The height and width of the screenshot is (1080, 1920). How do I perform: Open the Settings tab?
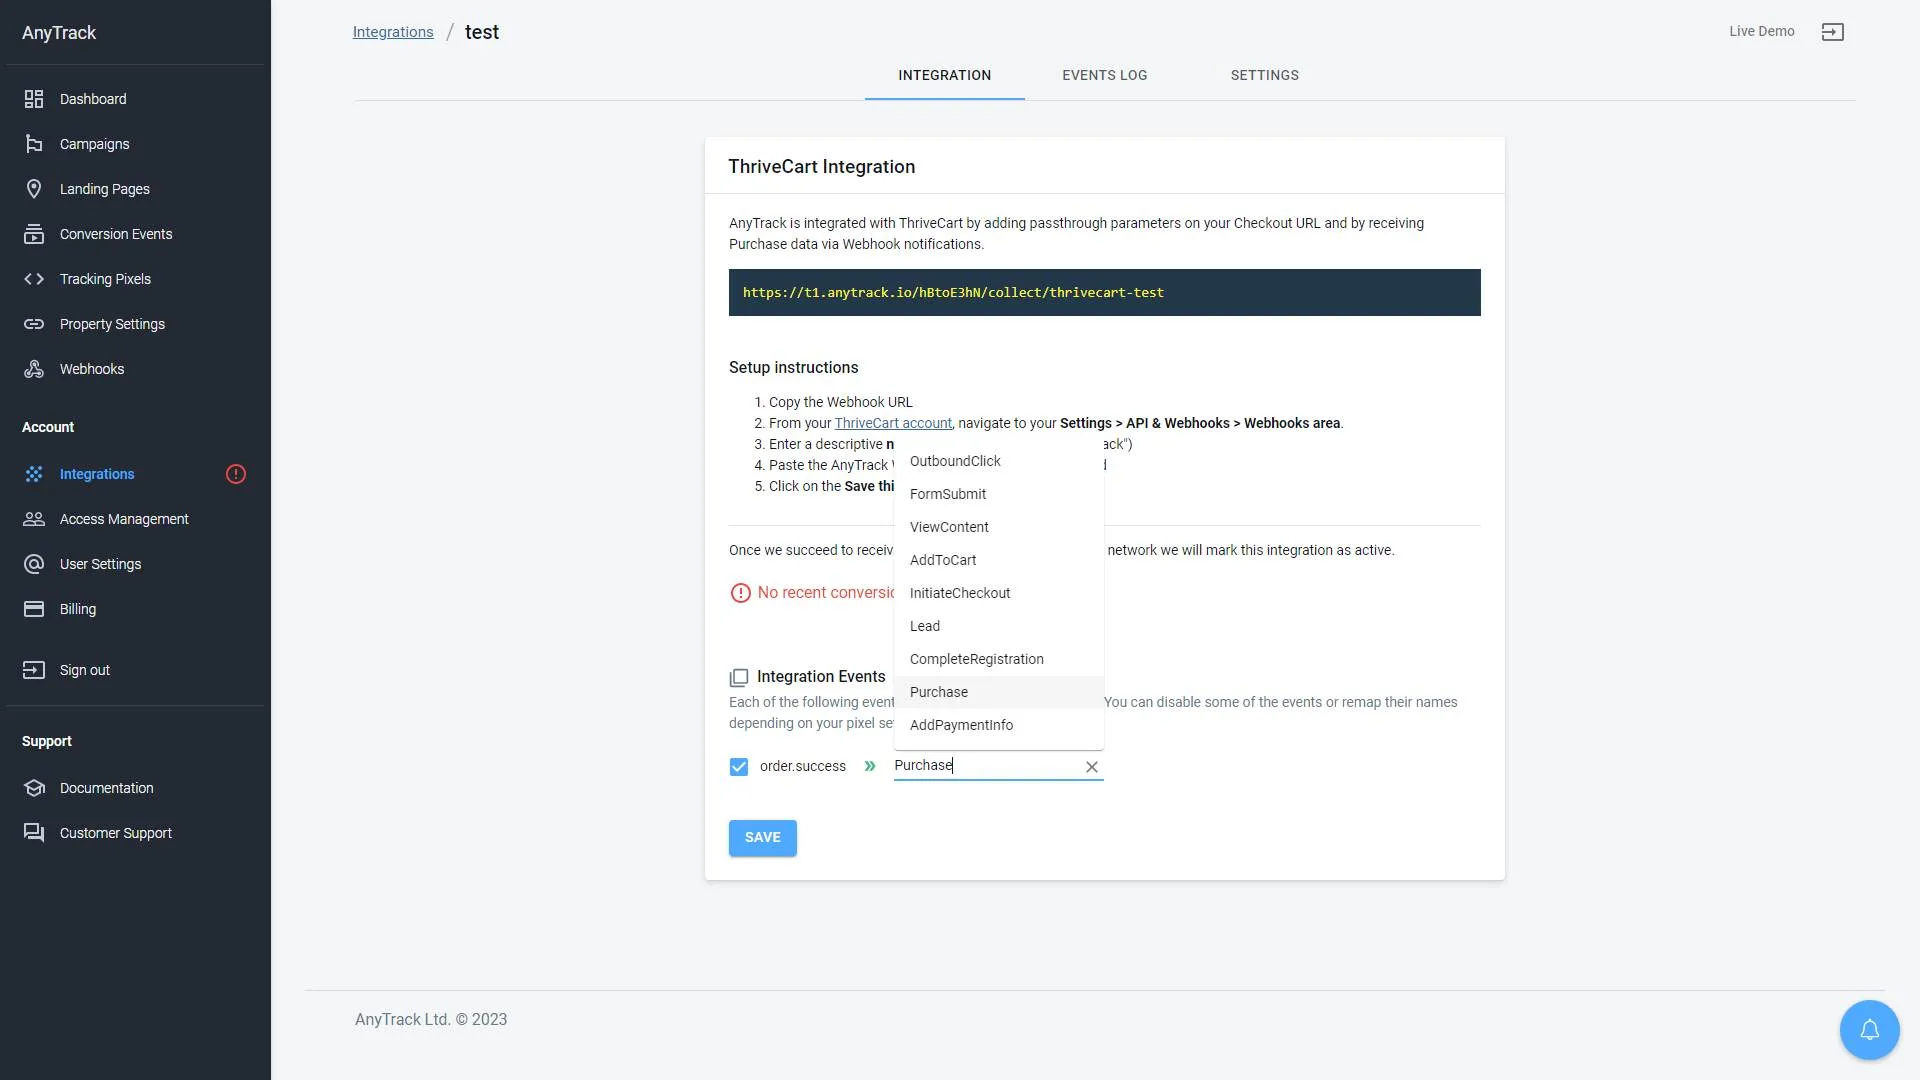tap(1264, 76)
